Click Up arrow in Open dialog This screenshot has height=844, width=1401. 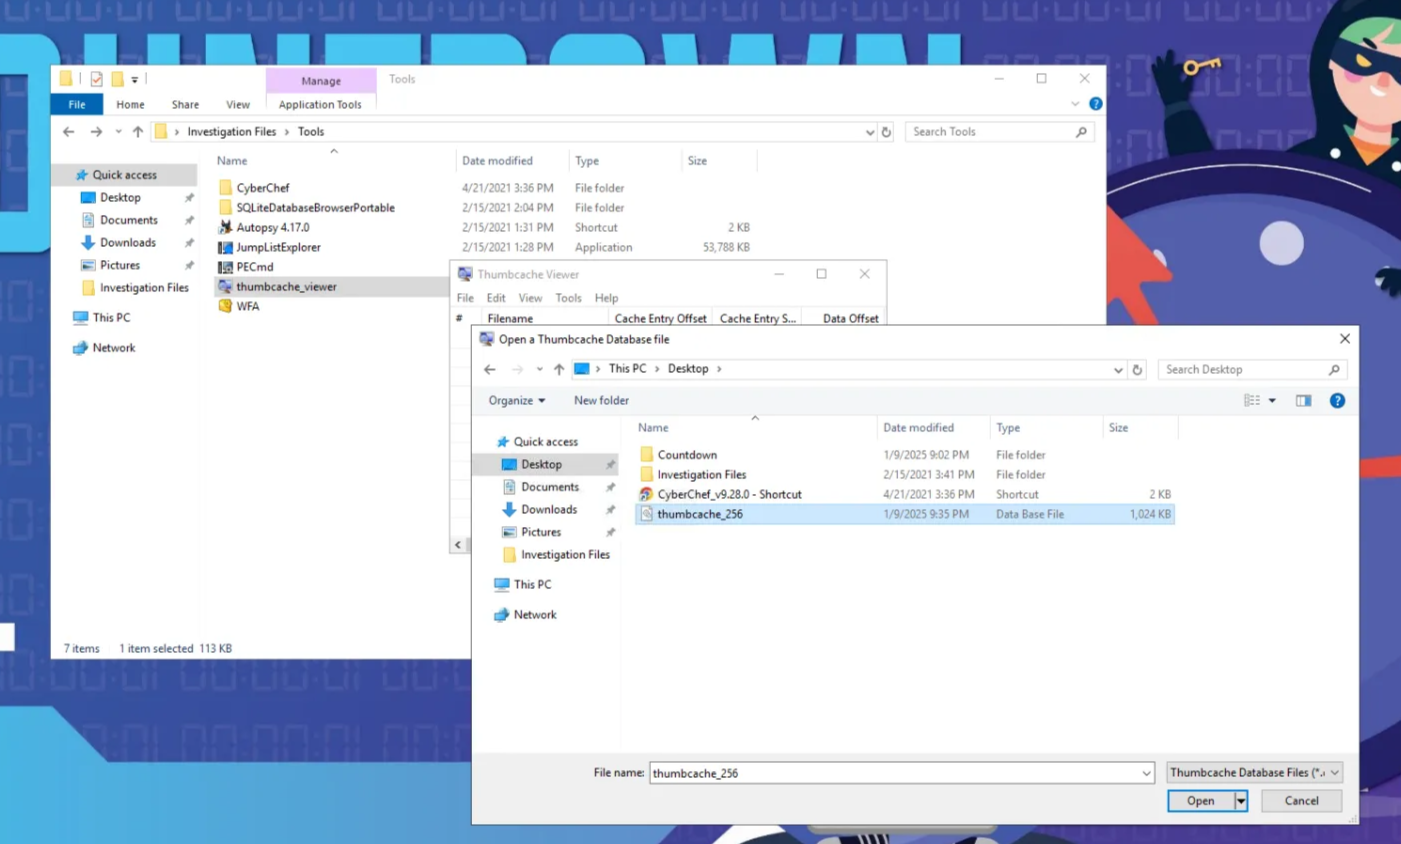coord(558,369)
